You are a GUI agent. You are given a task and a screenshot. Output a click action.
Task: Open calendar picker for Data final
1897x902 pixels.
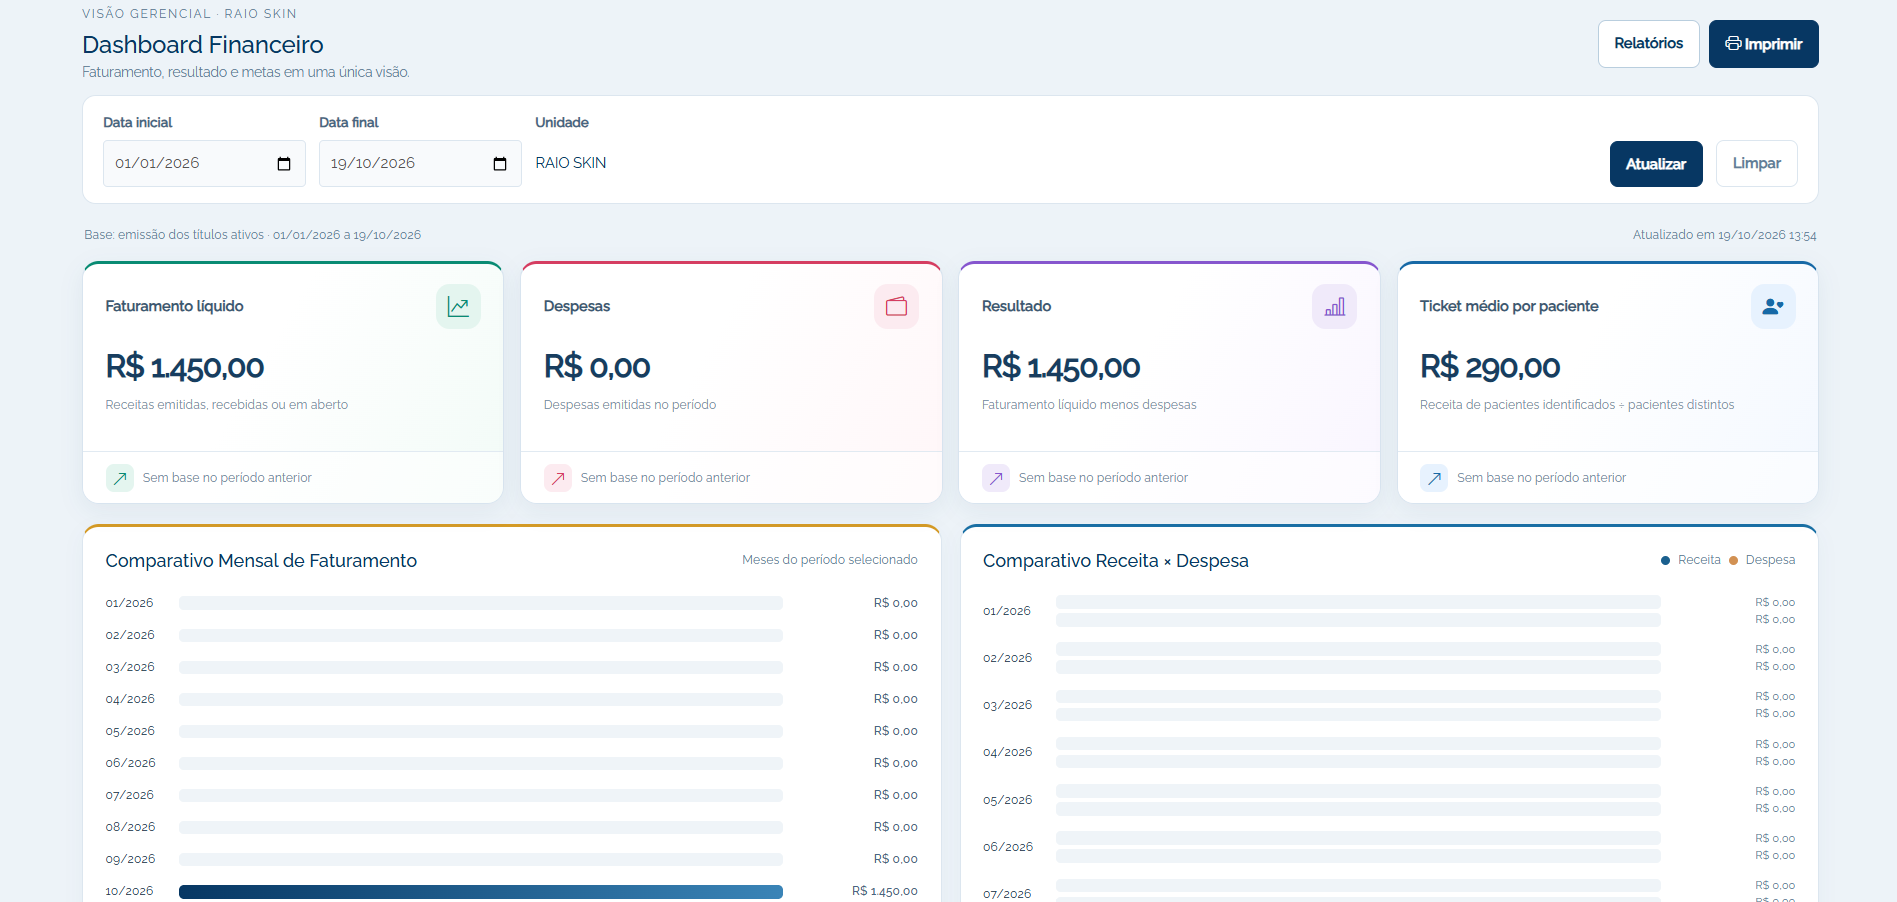click(500, 164)
